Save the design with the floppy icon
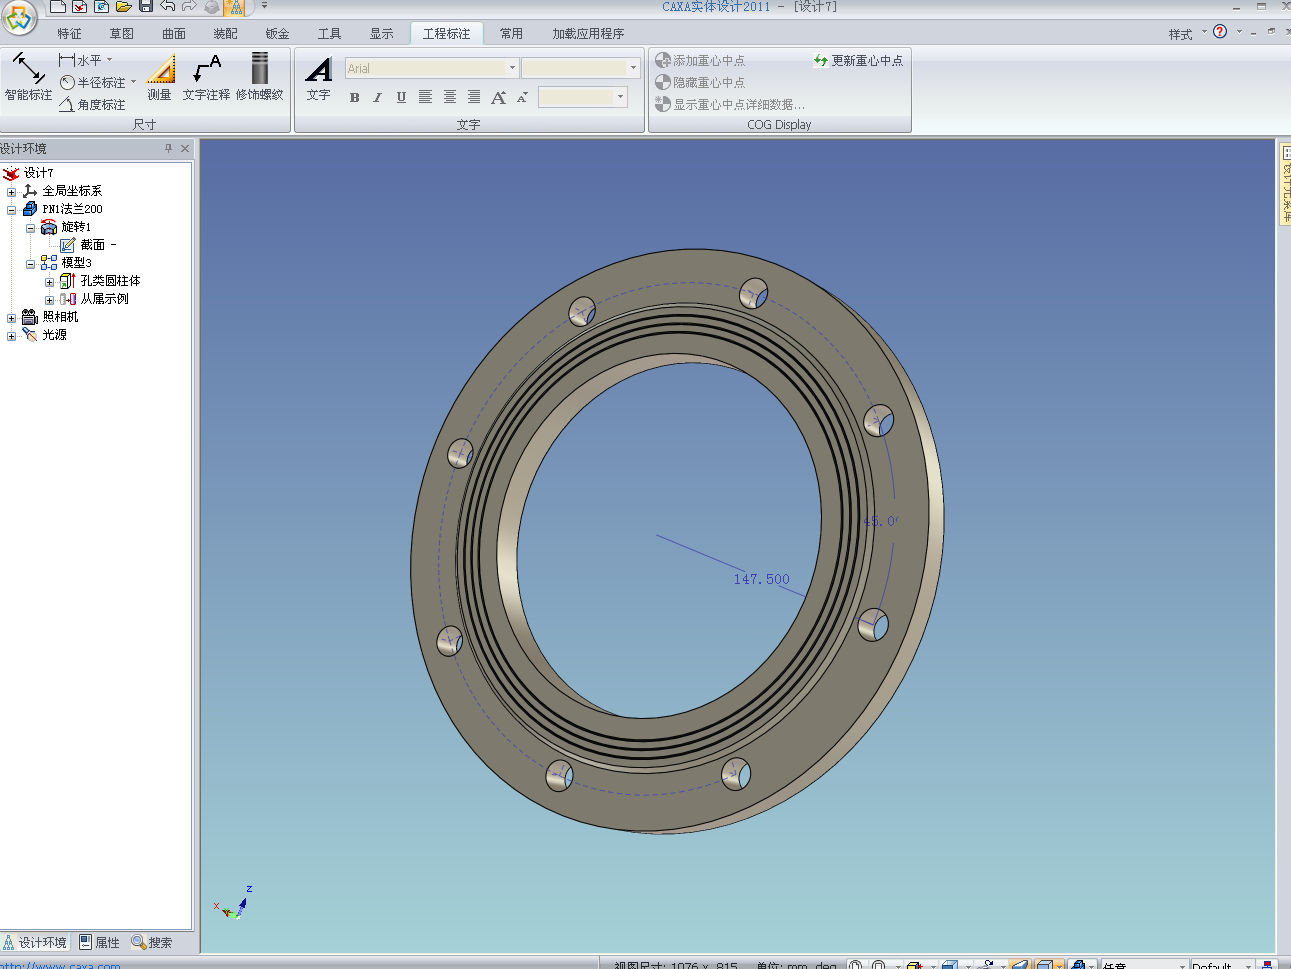The width and height of the screenshot is (1291, 969). click(x=145, y=7)
